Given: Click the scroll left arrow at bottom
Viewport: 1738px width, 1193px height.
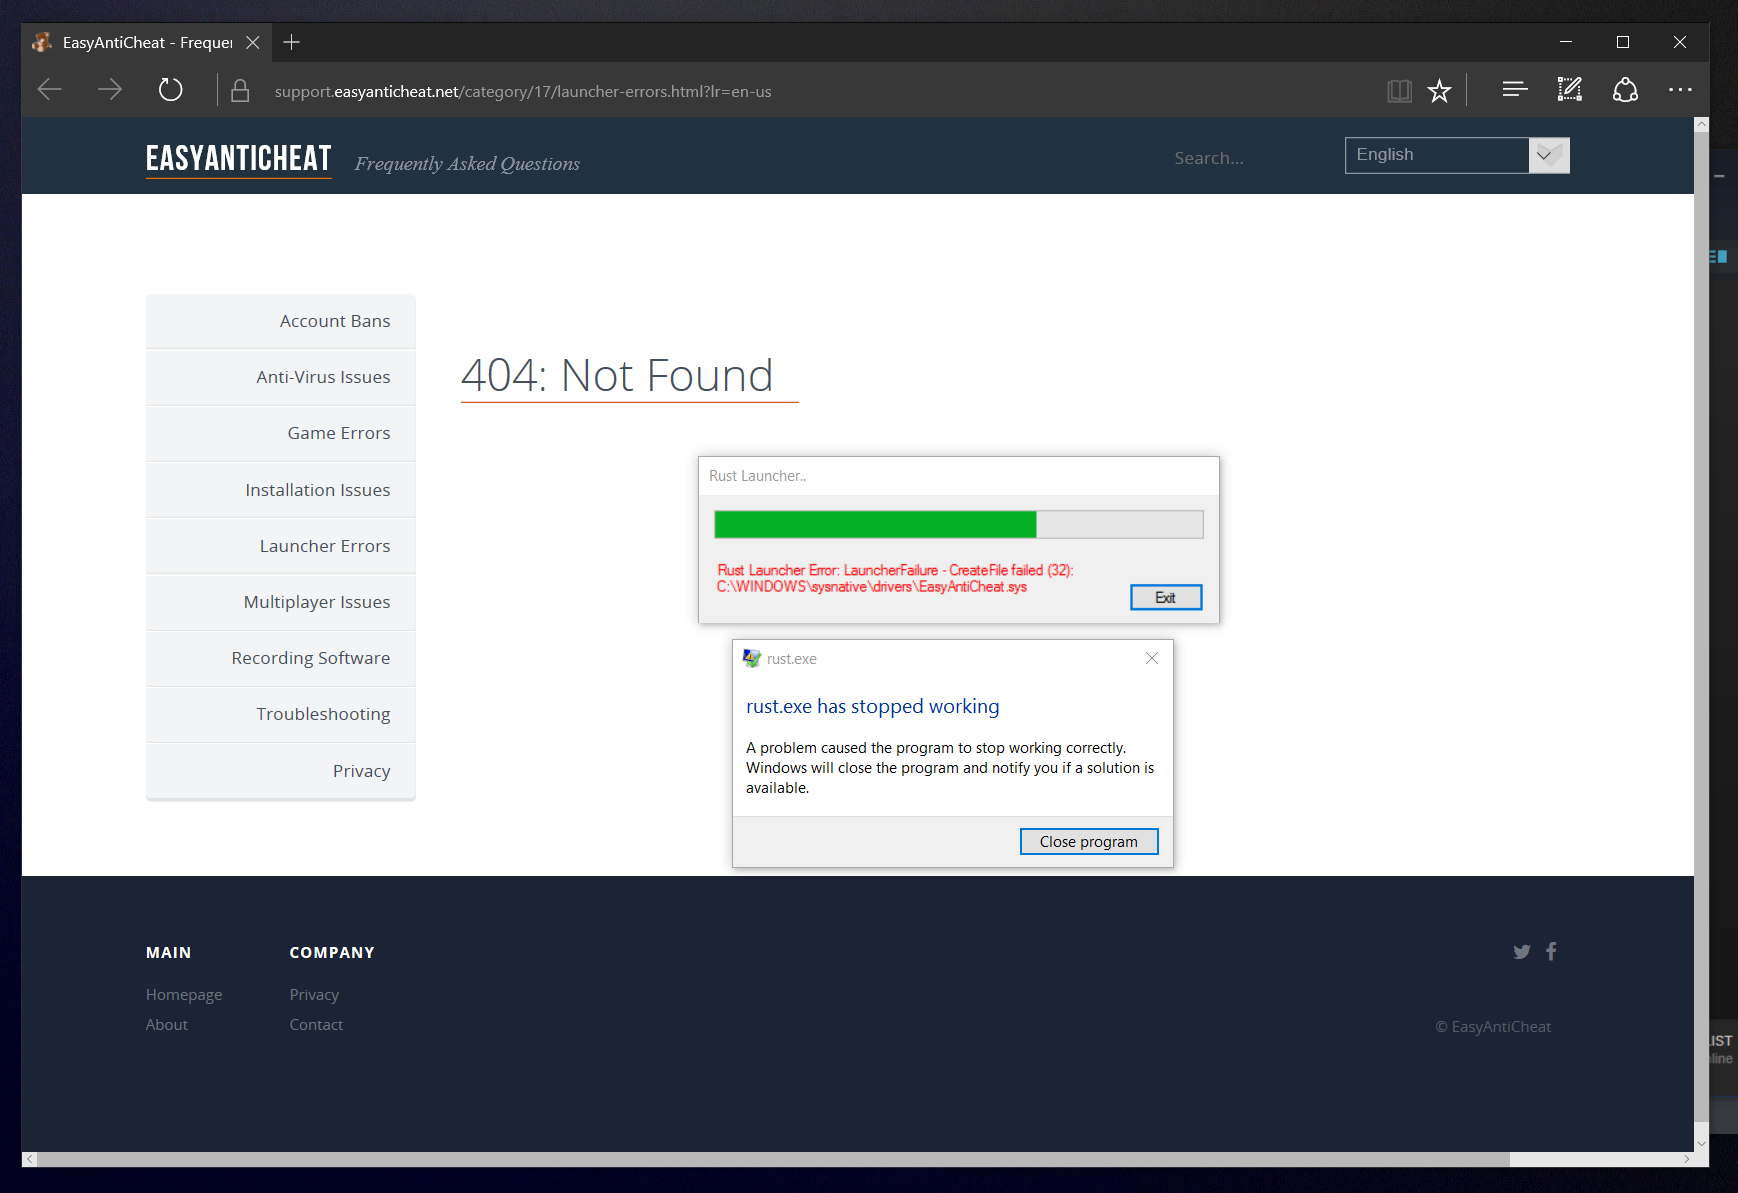Looking at the screenshot, I should [x=30, y=1160].
